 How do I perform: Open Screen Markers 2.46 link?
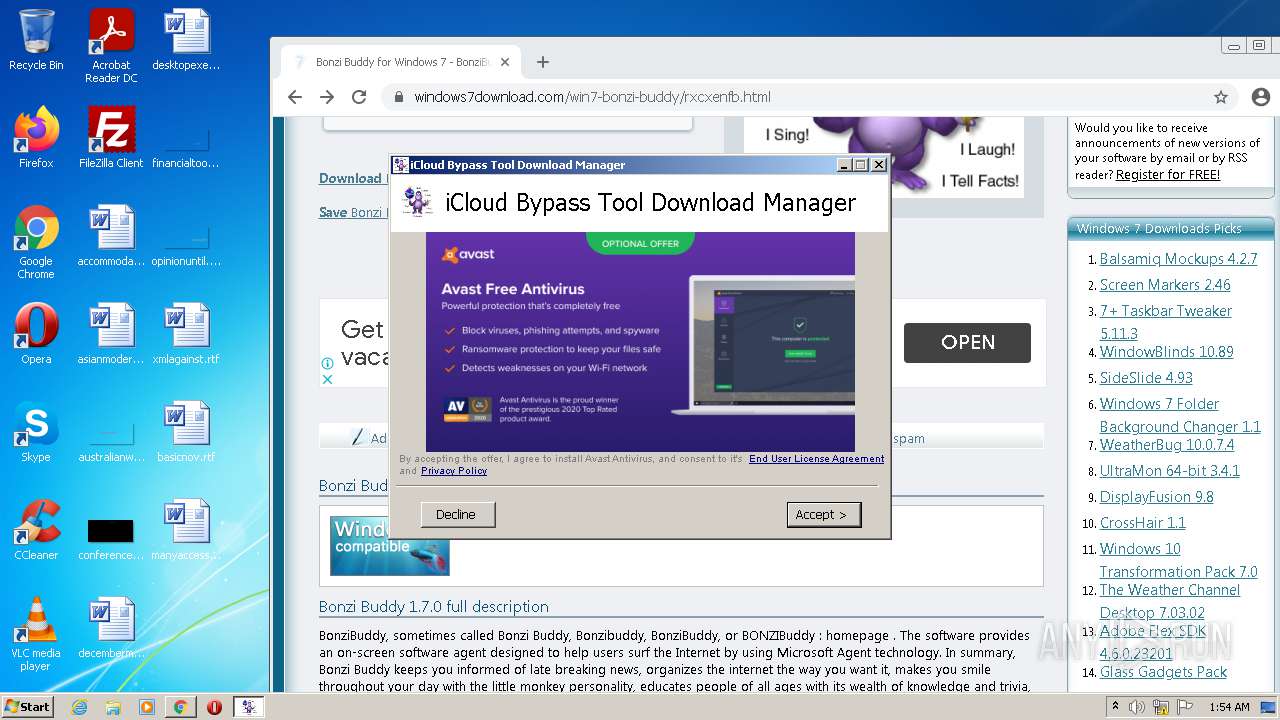pos(1165,285)
